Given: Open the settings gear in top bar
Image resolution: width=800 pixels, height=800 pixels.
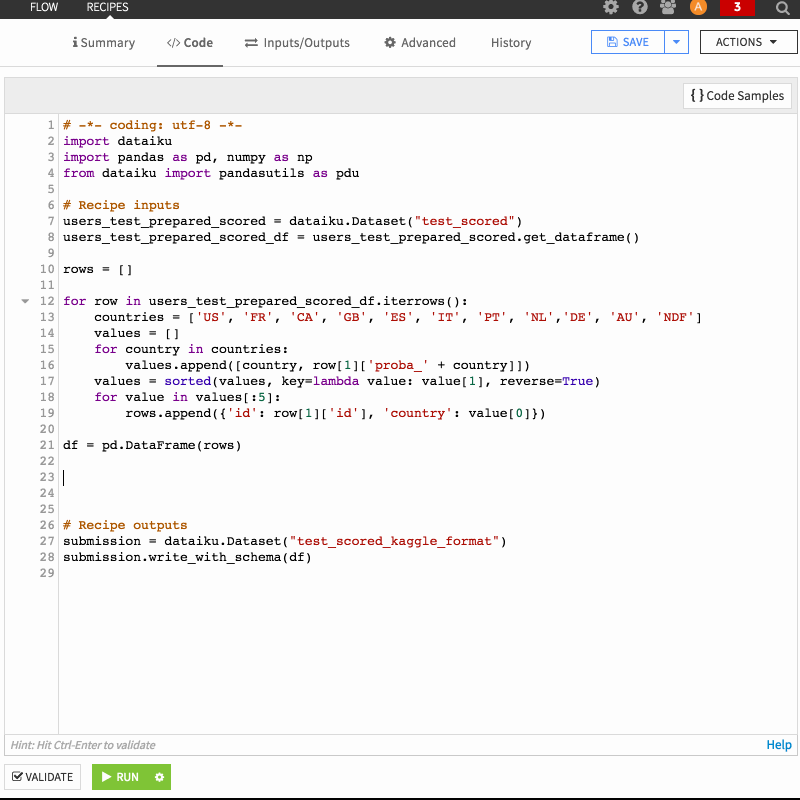Looking at the screenshot, I should tap(611, 7).
